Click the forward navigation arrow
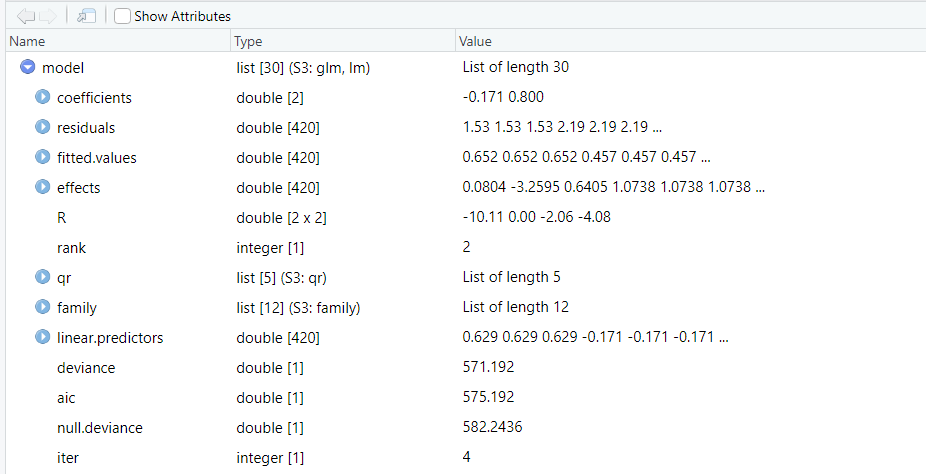The image size is (926, 474). [x=48, y=16]
